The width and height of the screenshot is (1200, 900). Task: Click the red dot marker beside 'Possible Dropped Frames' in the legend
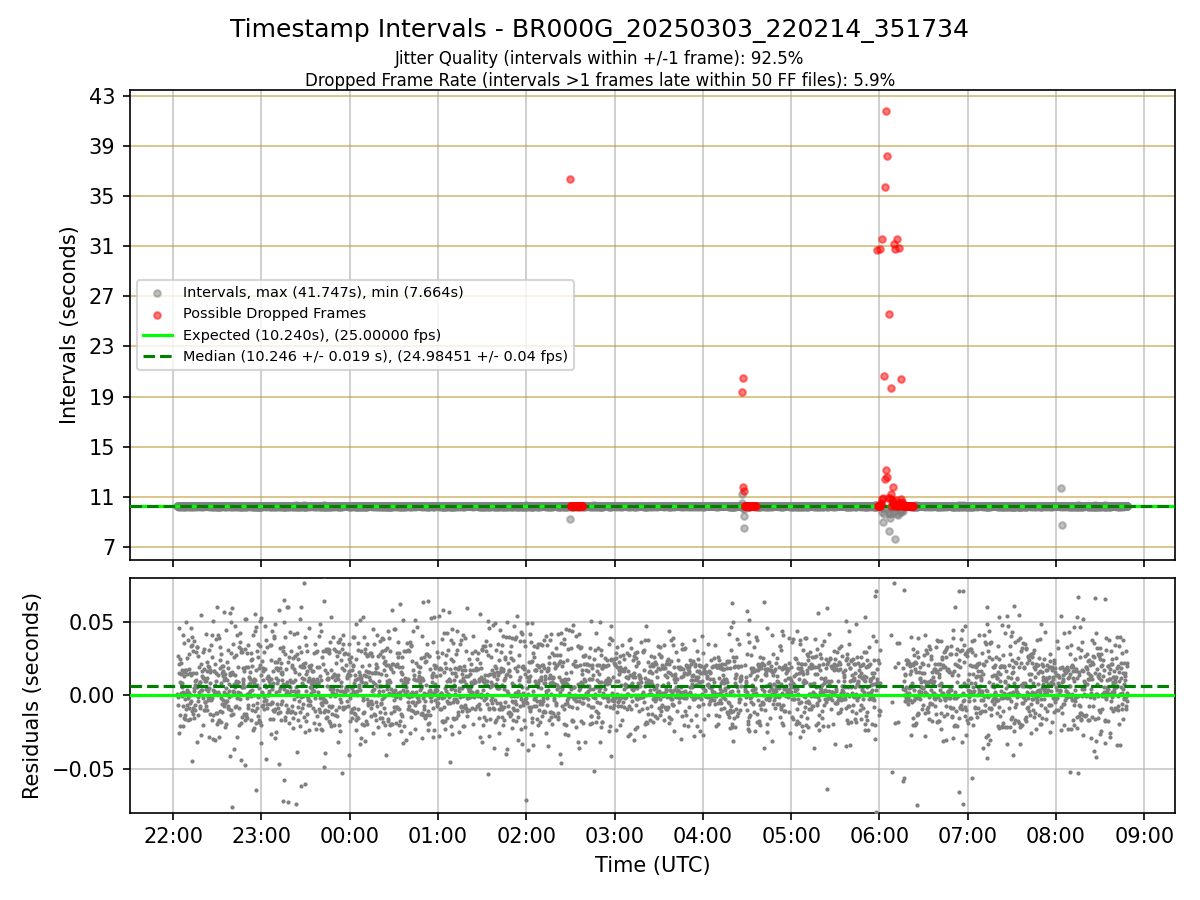(157, 314)
